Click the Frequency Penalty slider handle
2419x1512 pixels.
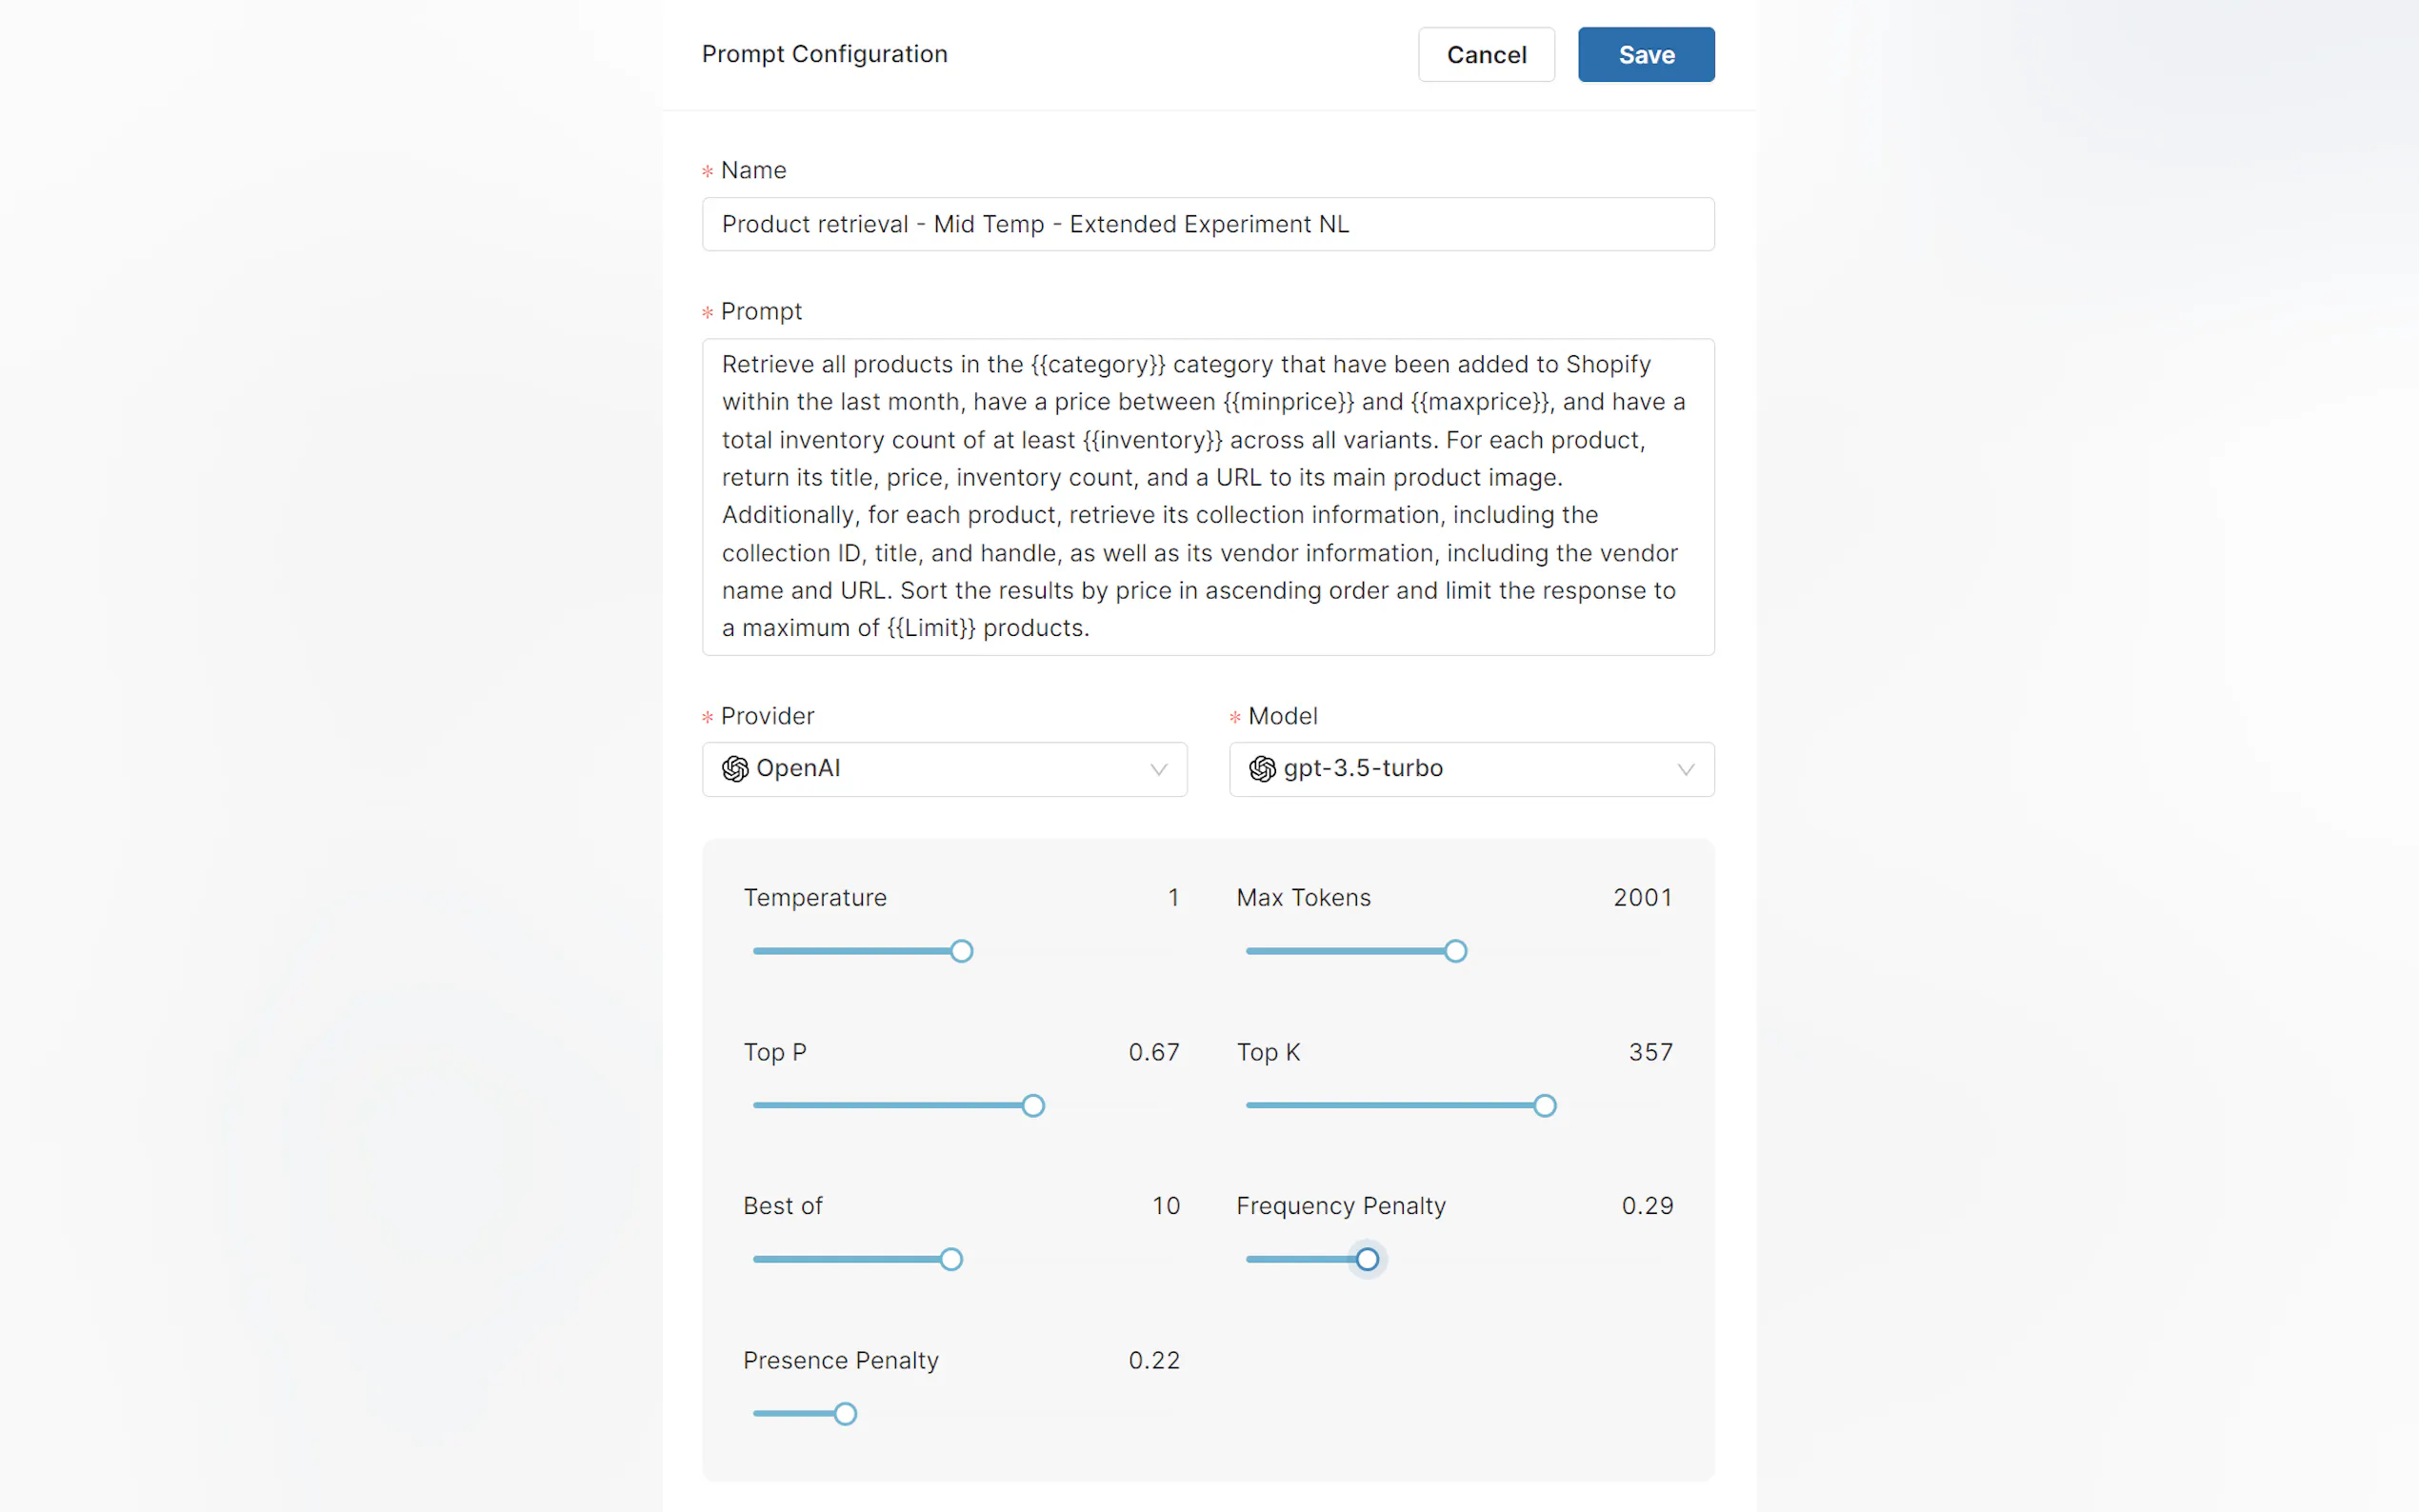[1366, 1259]
